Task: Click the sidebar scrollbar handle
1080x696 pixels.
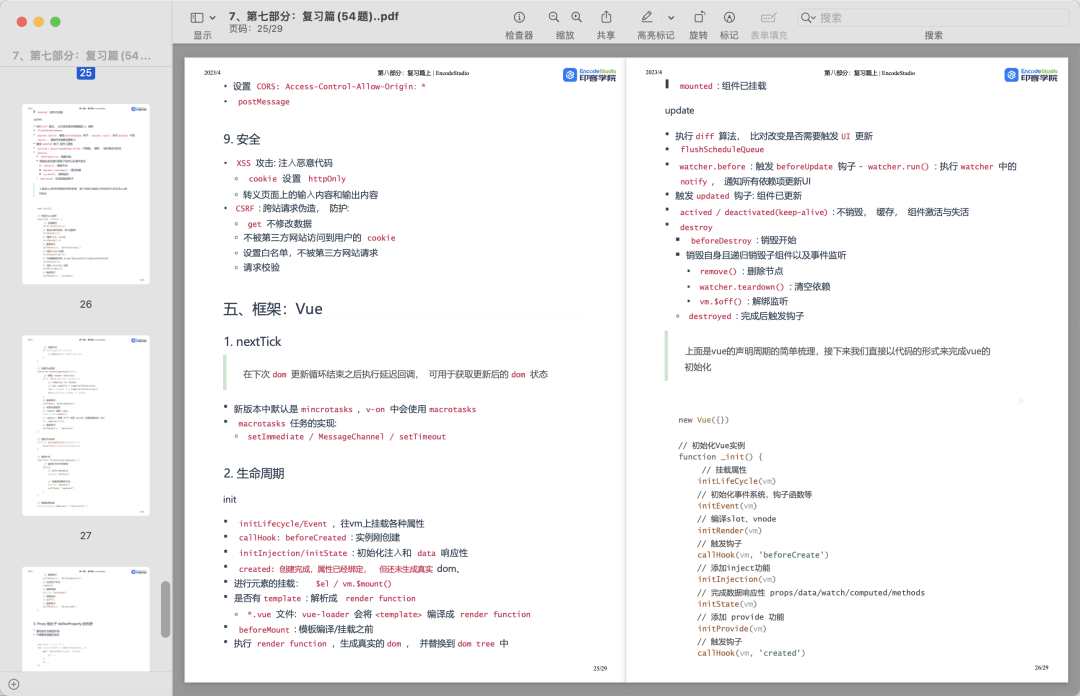Action: (x=165, y=610)
